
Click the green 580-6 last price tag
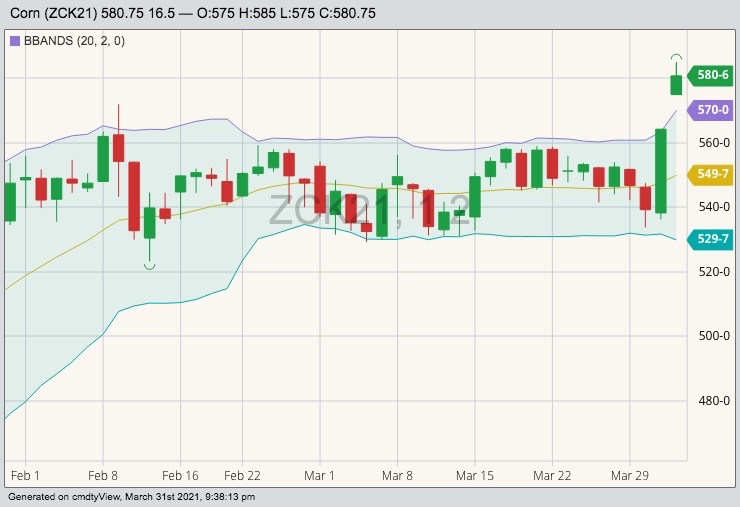[710, 75]
